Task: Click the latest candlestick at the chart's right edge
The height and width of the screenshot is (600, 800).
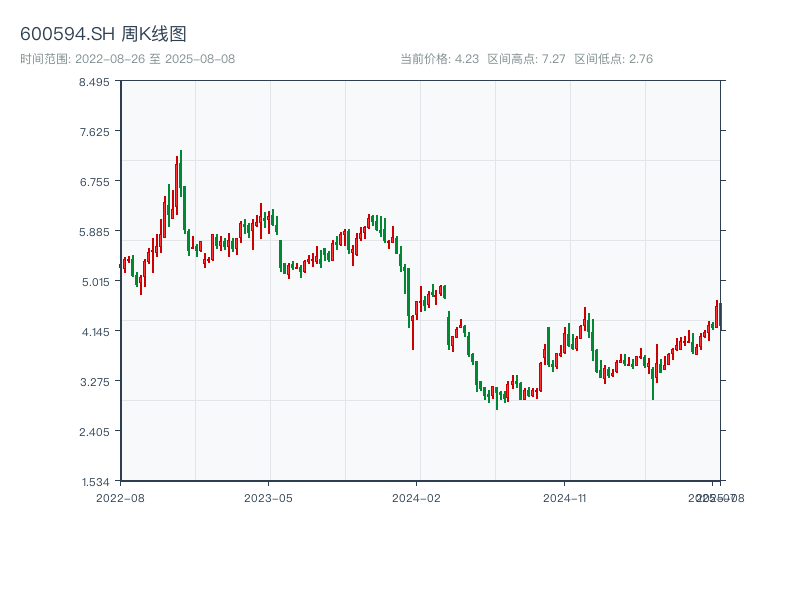Action: click(720, 315)
